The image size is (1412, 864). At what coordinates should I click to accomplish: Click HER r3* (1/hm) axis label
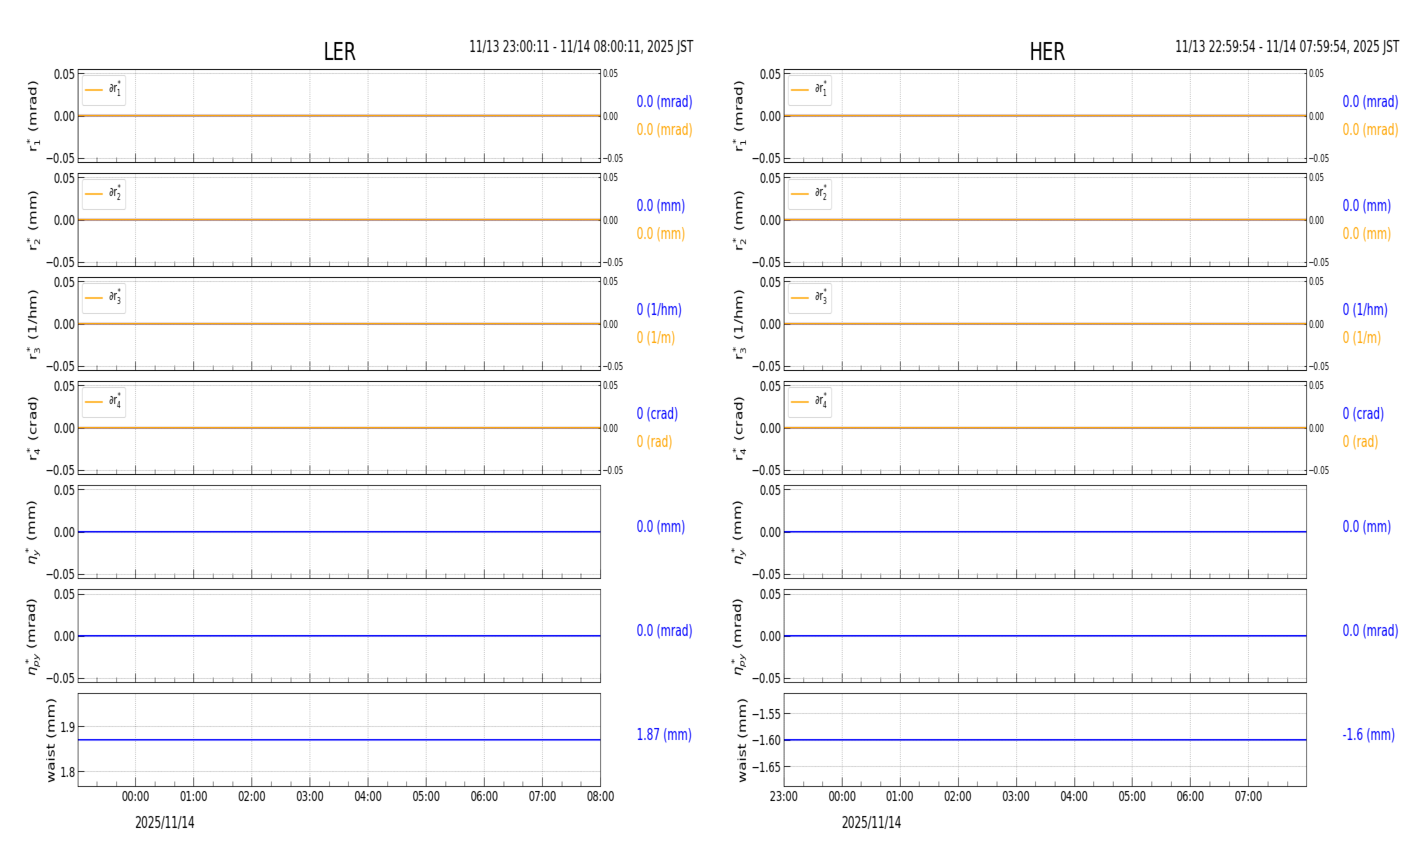(740, 324)
